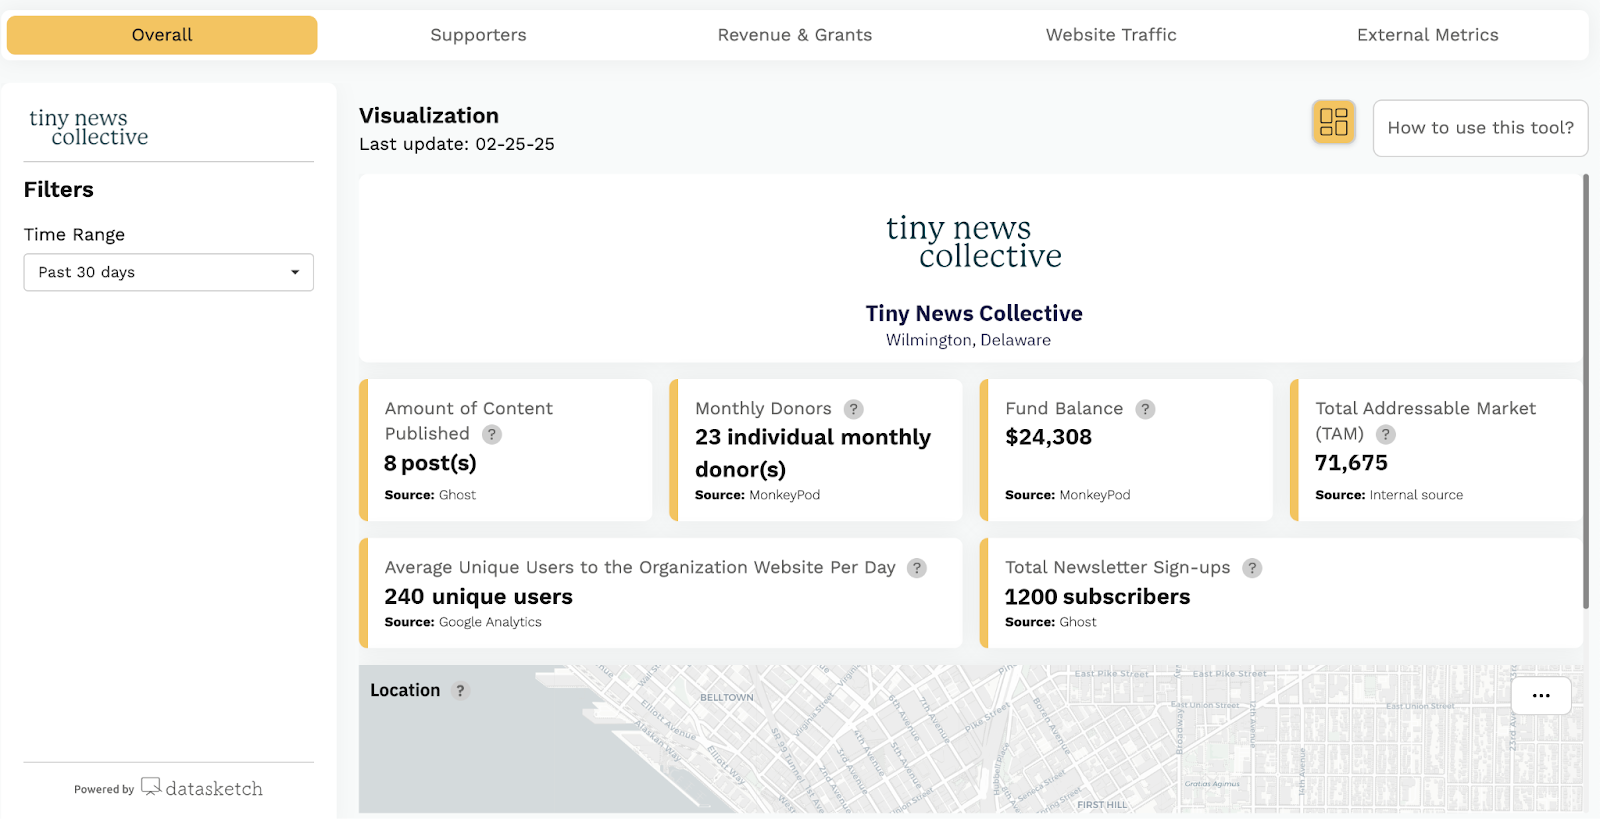Image resolution: width=1600 pixels, height=819 pixels.
Task: Click the "8 post(s)" value
Action: 430,463
